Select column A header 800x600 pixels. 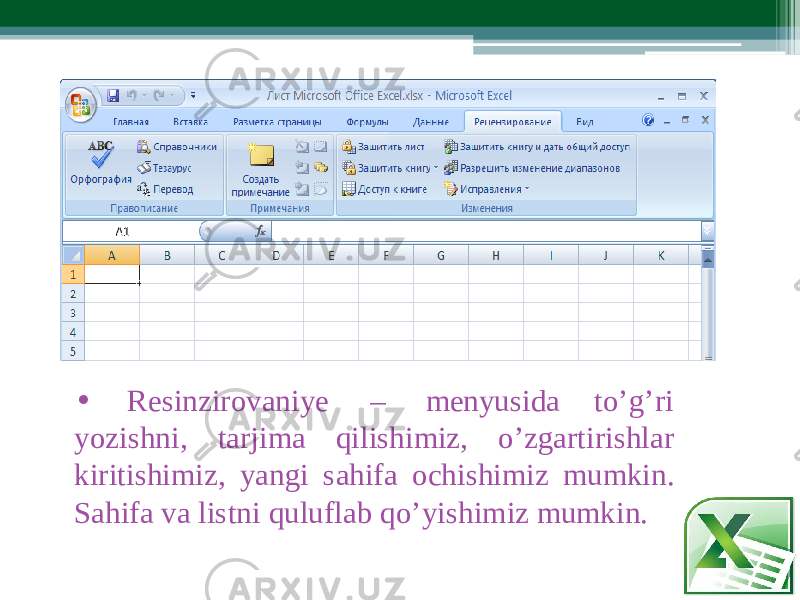112,255
